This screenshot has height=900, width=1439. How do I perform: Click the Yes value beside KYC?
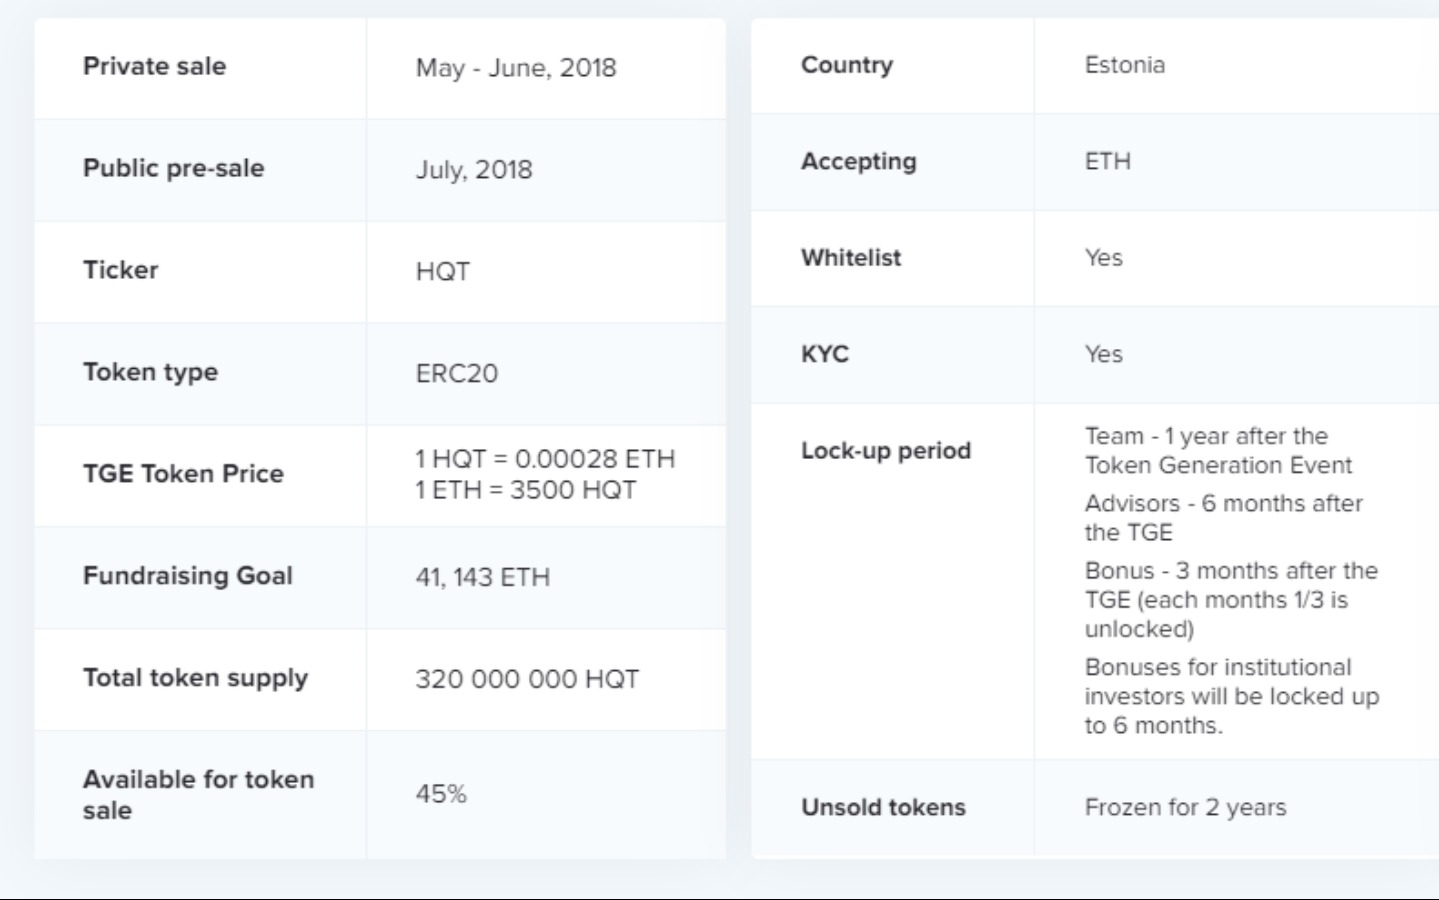pyautogui.click(x=1104, y=354)
